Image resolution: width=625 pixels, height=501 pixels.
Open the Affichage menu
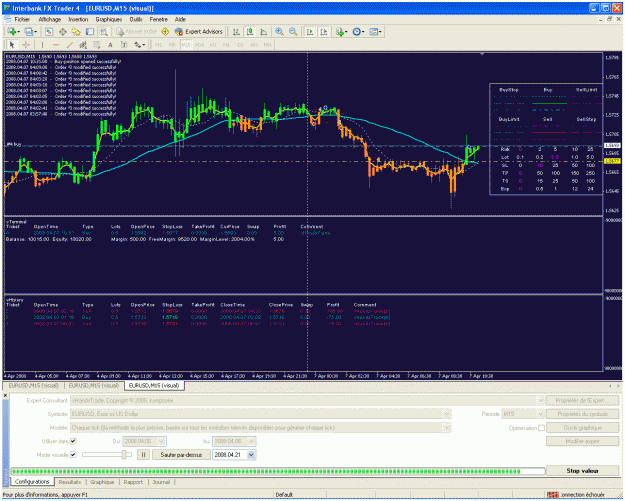(50, 19)
